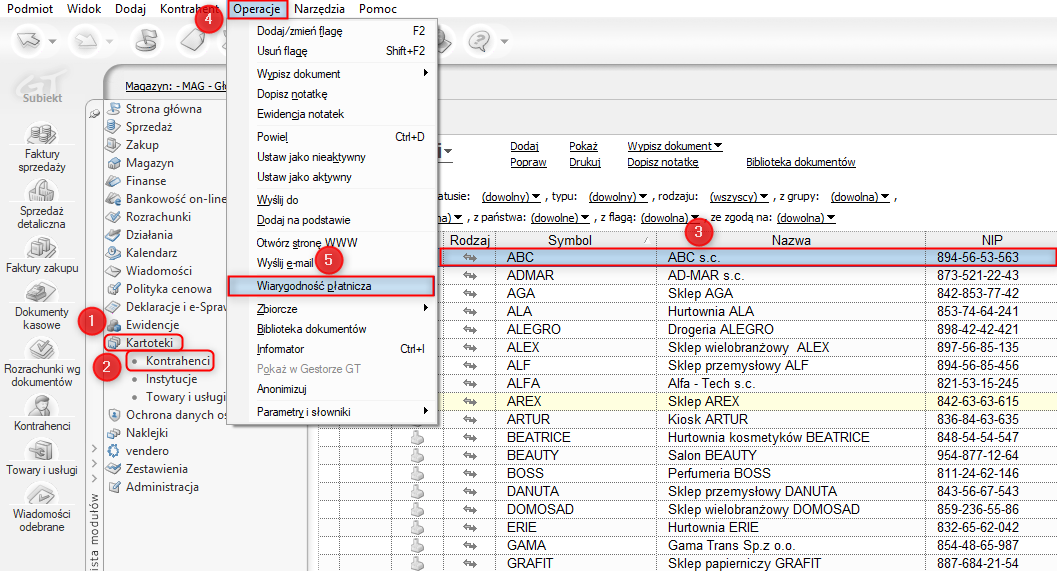
Task: Choose Dodaj/zmień flagę from the menu
Action: point(299,31)
